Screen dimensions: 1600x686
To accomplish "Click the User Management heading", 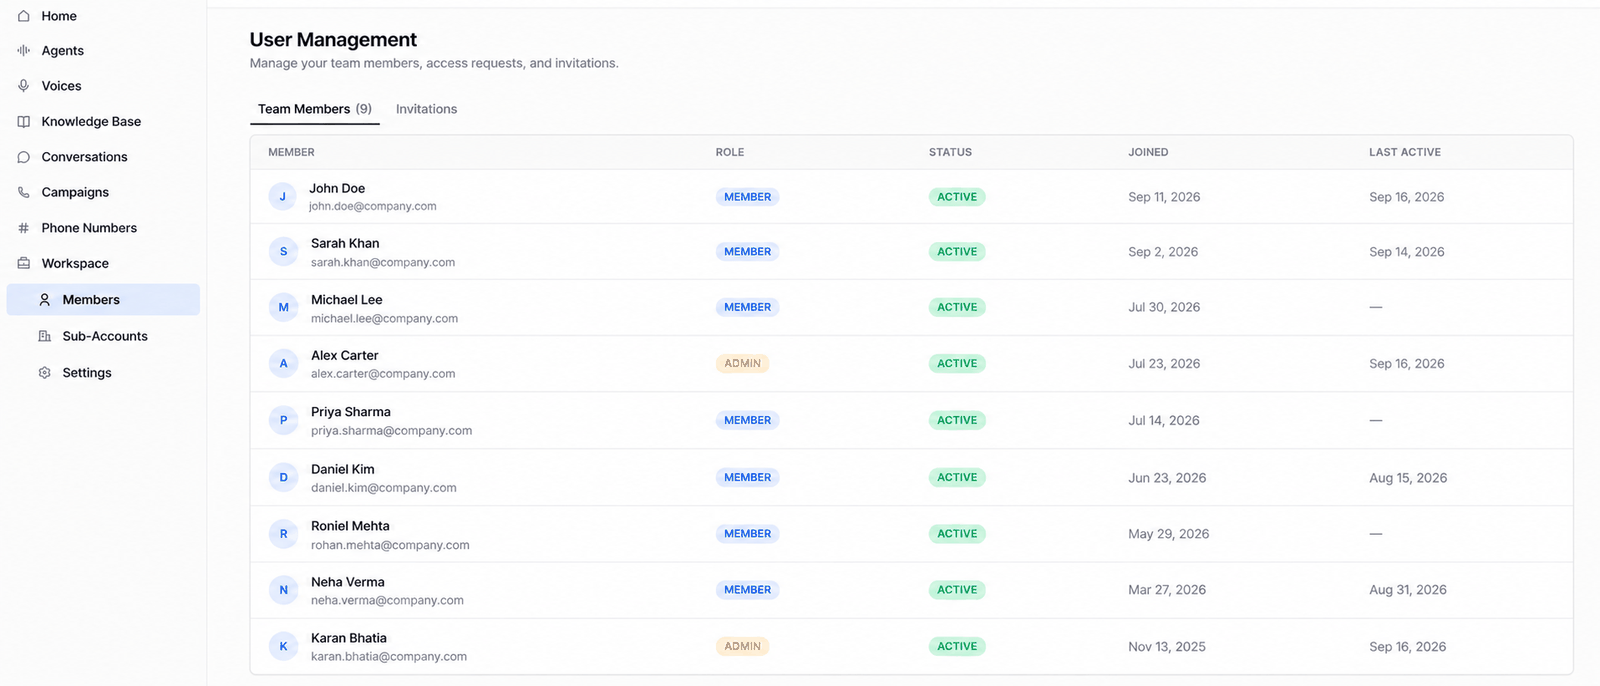I will tap(333, 39).
